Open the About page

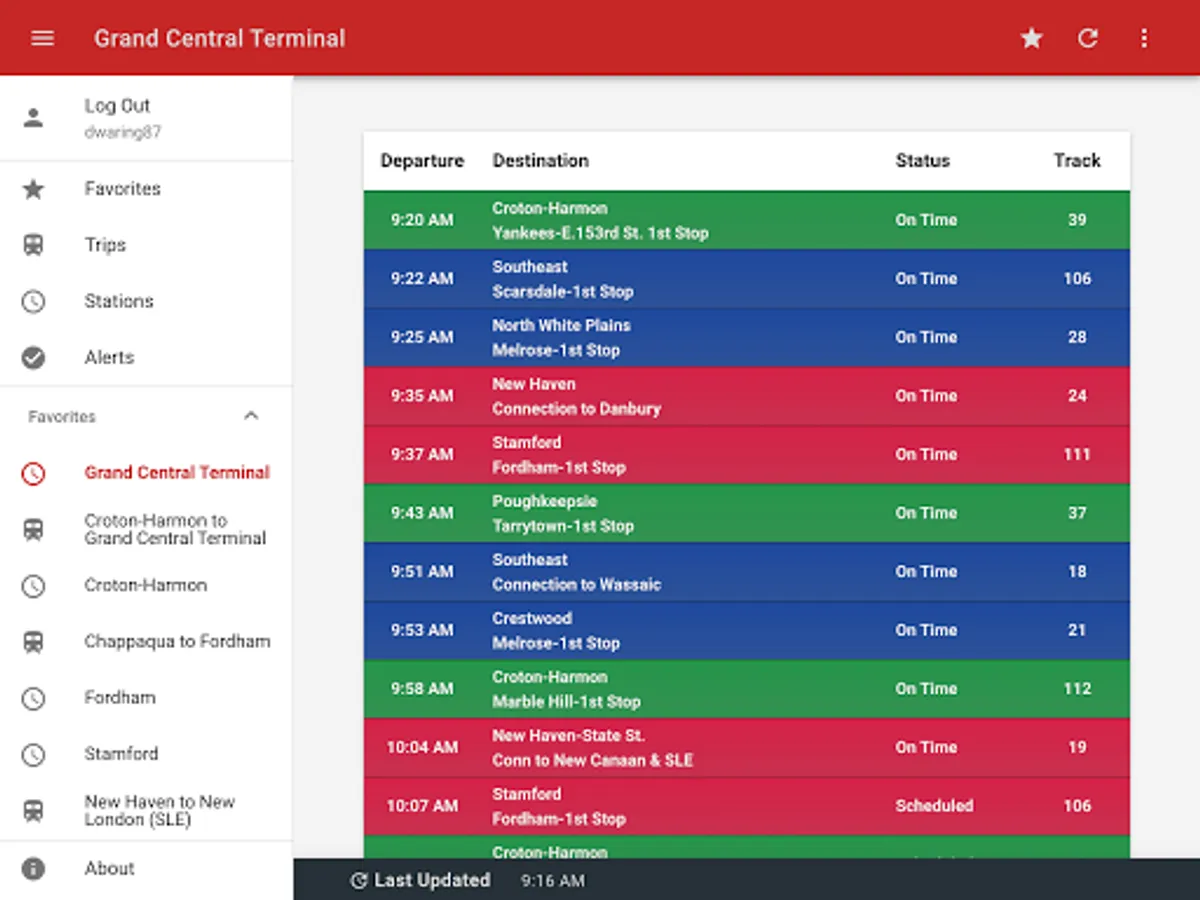point(146,868)
